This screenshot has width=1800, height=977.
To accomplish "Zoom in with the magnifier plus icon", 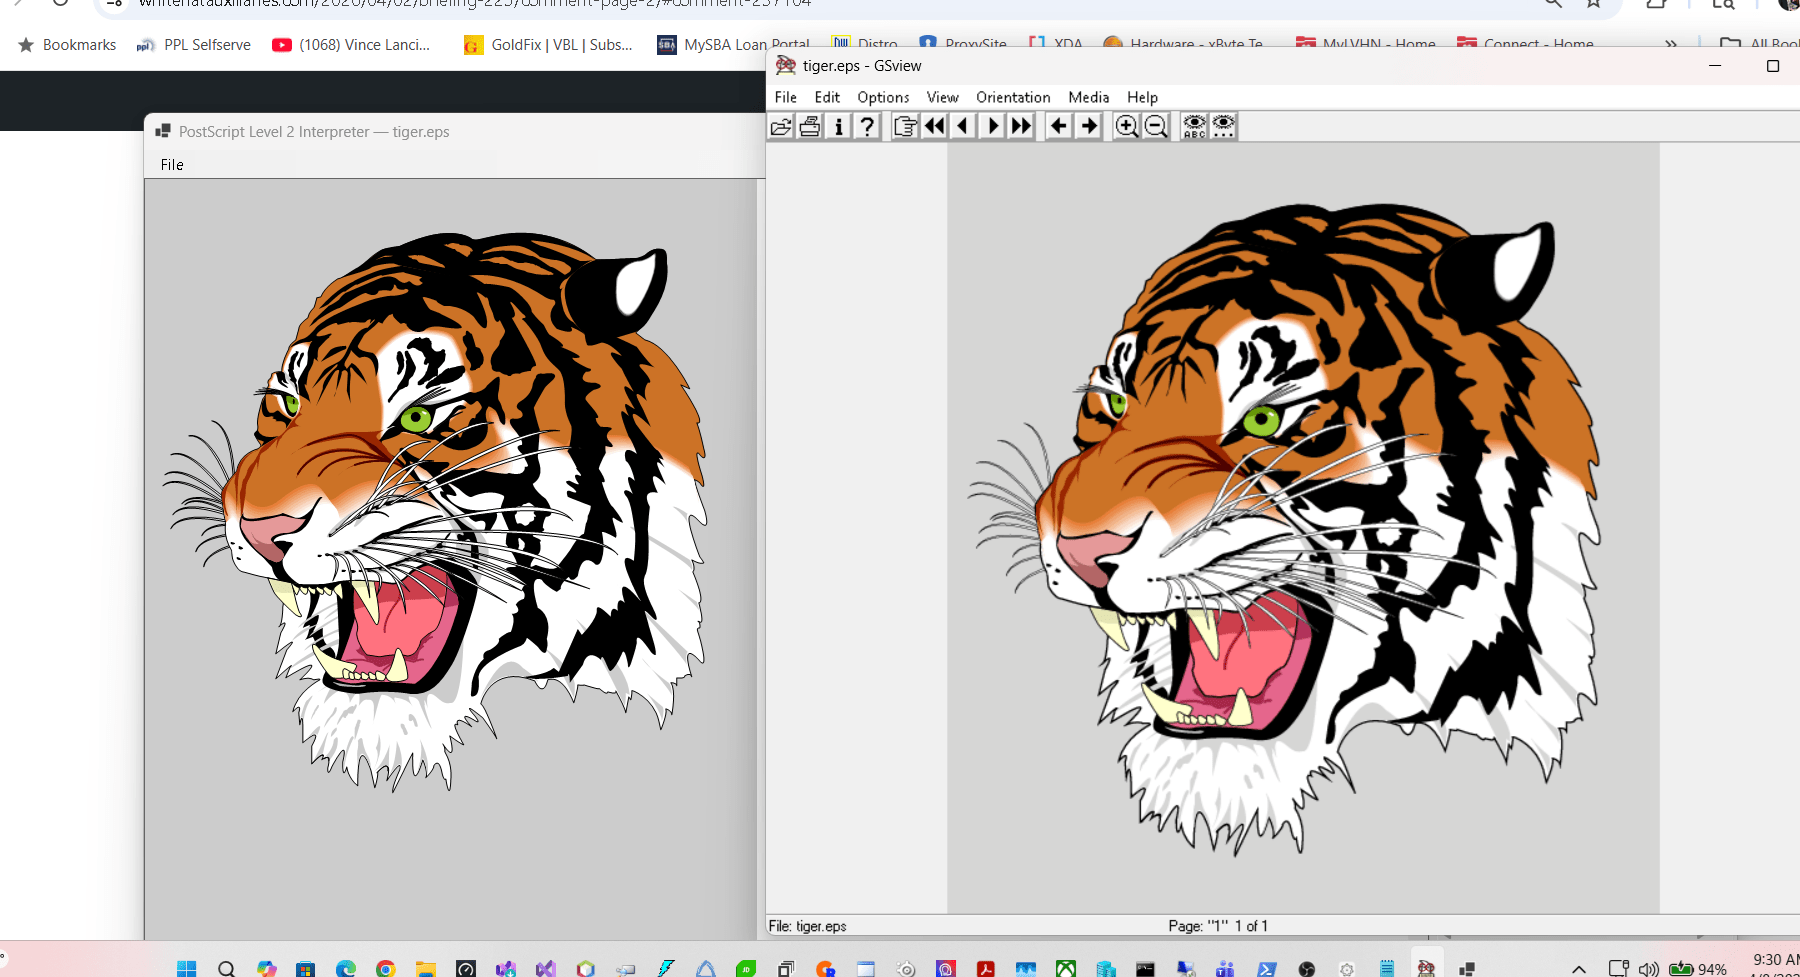I will (x=1126, y=126).
